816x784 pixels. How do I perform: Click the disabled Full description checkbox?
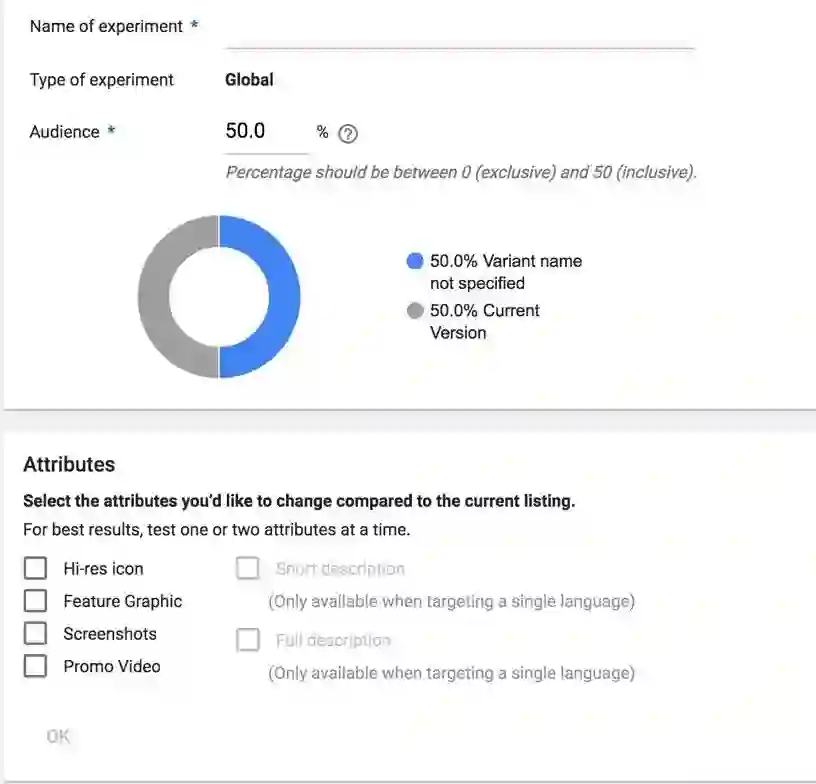(x=248, y=640)
